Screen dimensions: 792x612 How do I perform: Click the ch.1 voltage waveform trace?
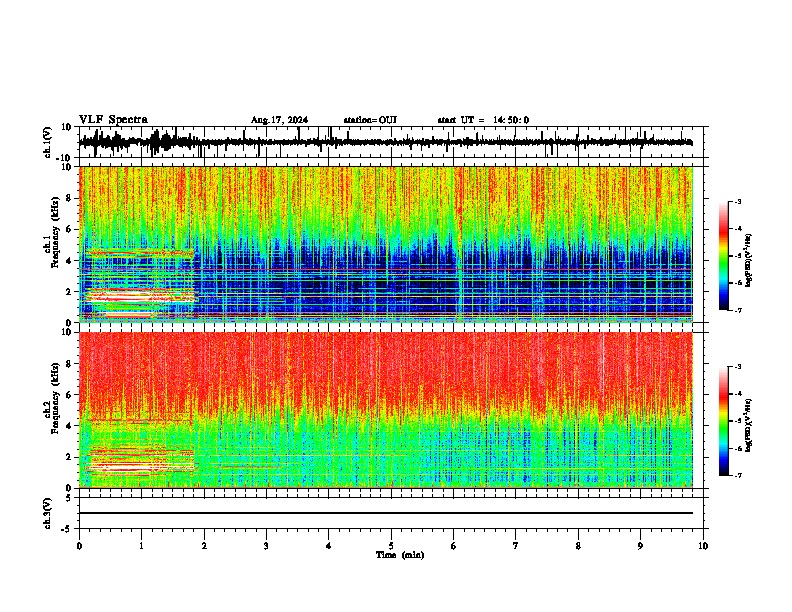pyautogui.click(x=385, y=142)
